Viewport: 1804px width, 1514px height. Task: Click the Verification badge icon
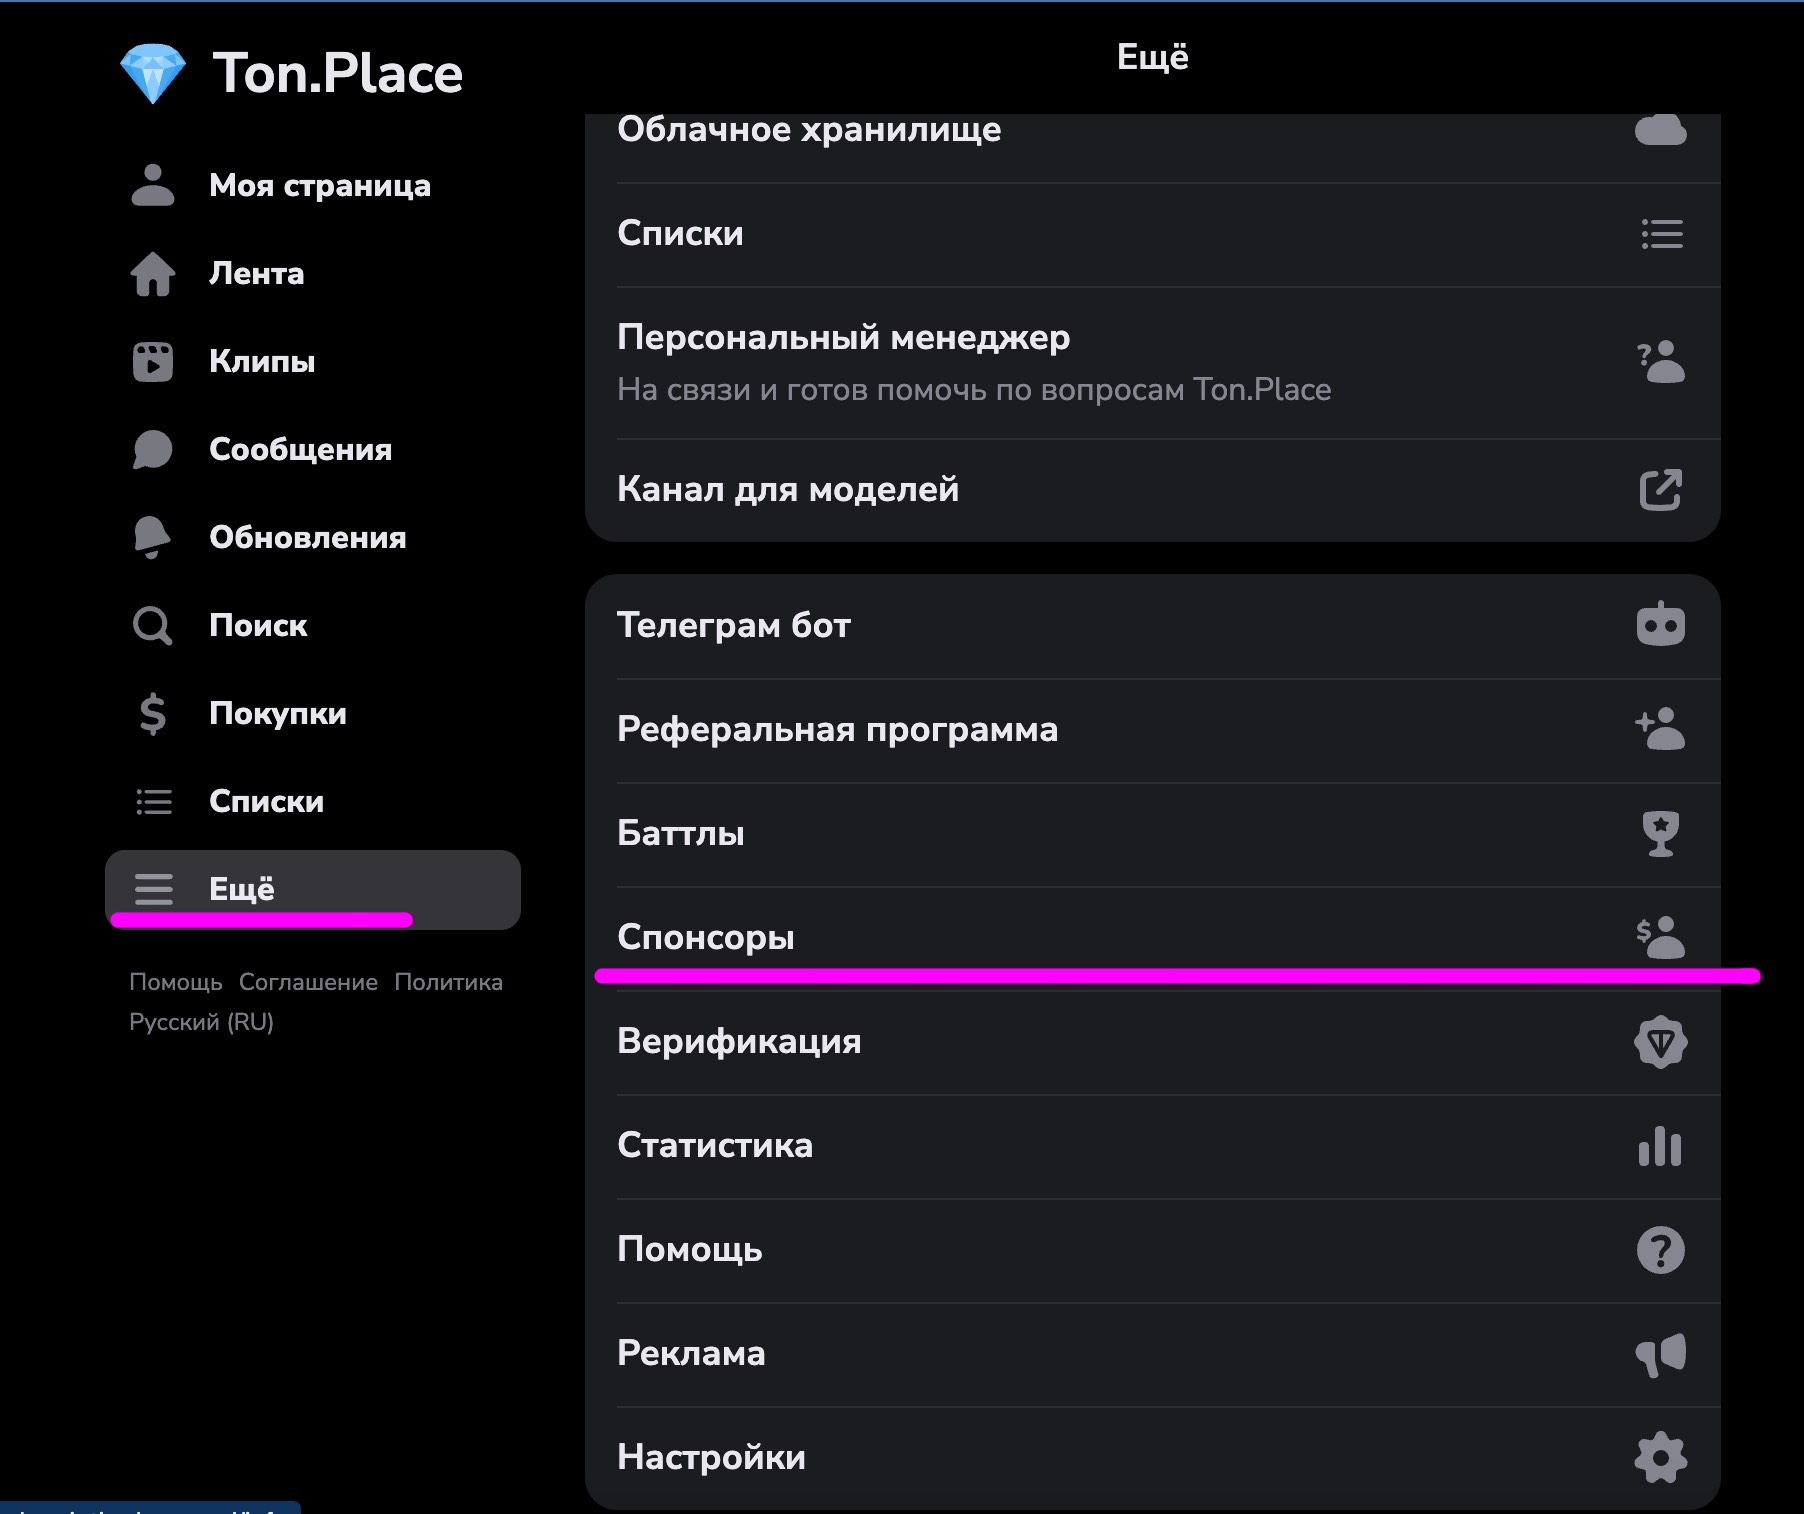coord(1660,1042)
